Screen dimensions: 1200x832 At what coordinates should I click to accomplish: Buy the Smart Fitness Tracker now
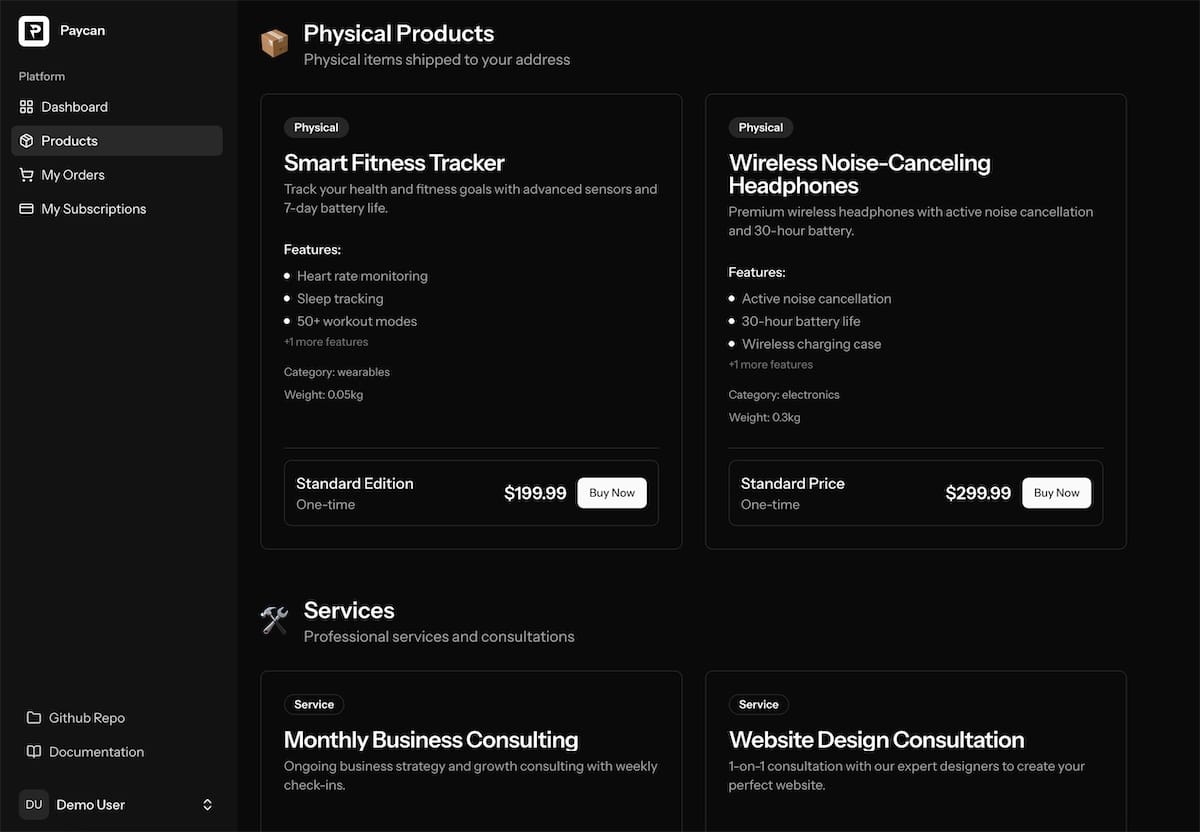click(611, 492)
